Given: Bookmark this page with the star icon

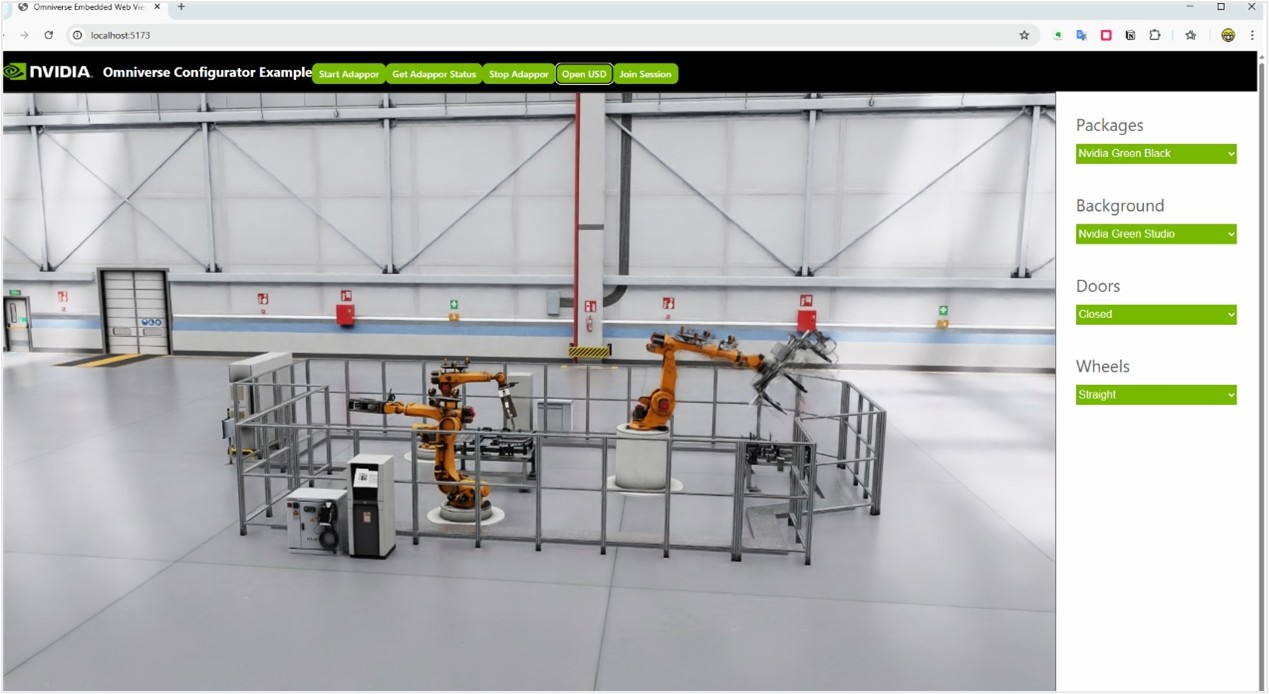Looking at the screenshot, I should [1024, 35].
